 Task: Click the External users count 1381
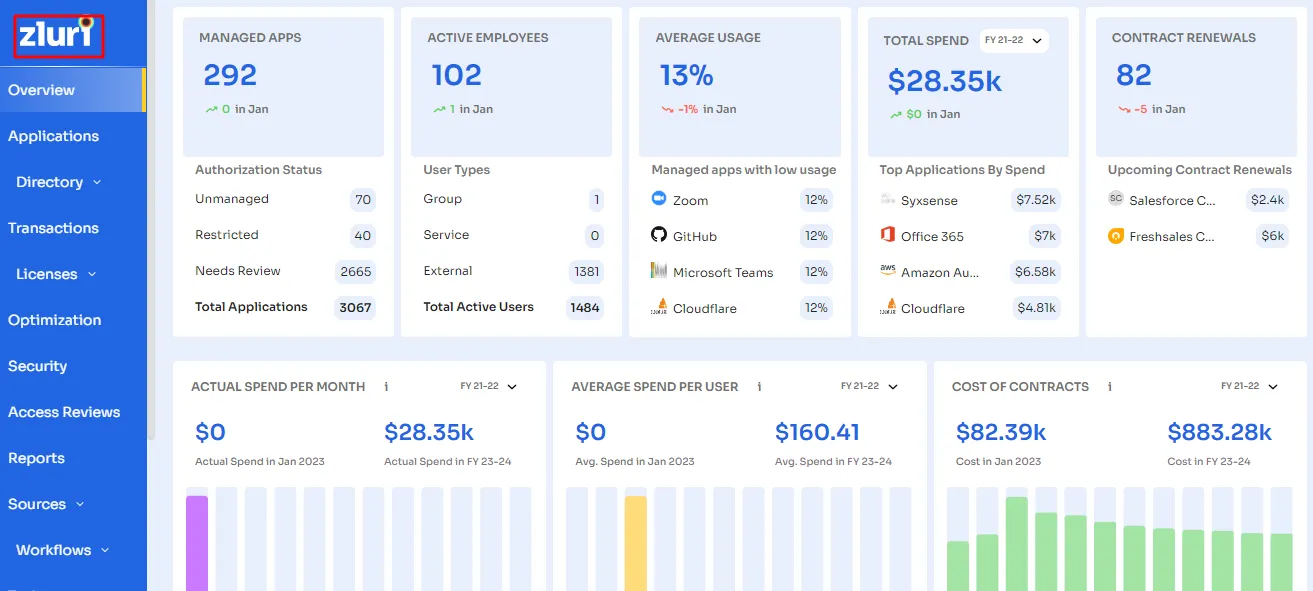[586, 271]
